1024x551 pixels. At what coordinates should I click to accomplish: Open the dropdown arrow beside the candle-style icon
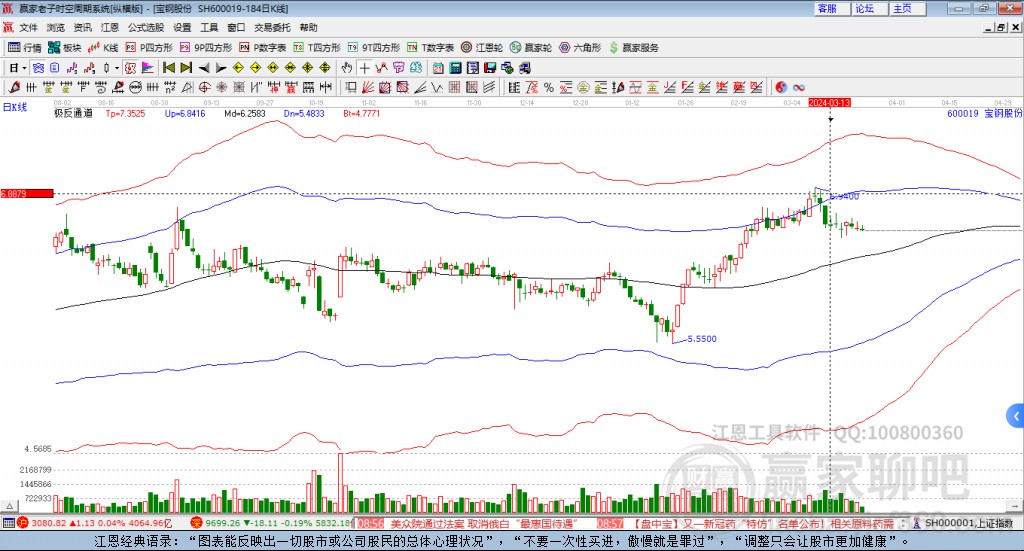click(118, 68)
